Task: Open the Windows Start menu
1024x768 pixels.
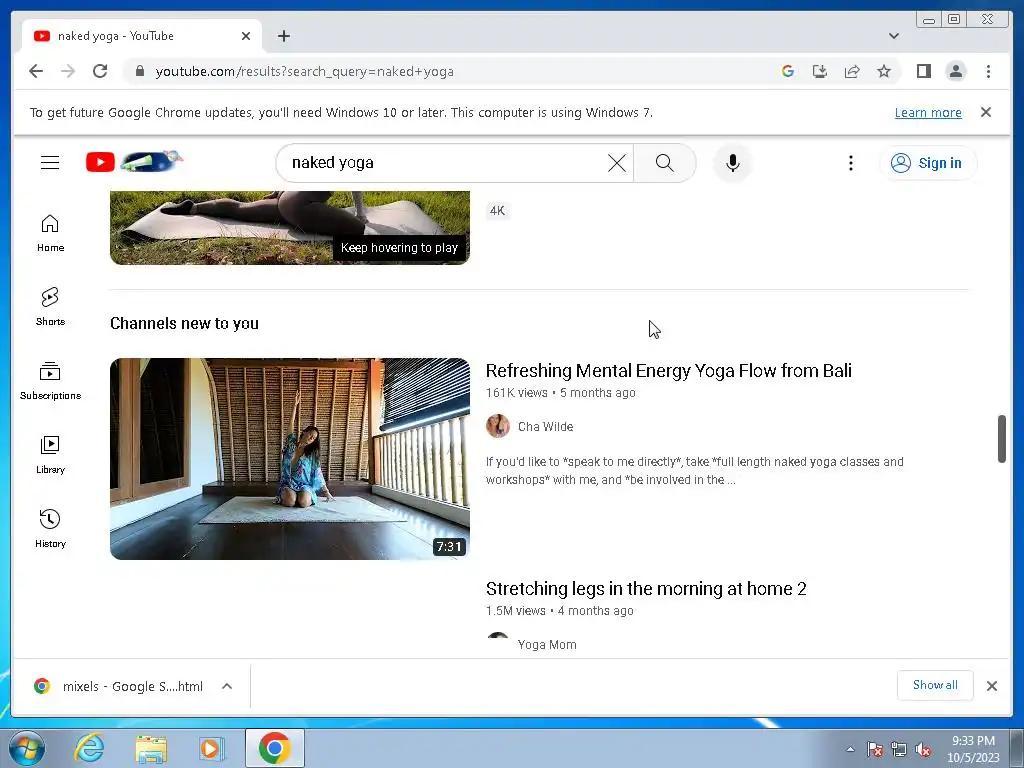Action: (27, 748)
